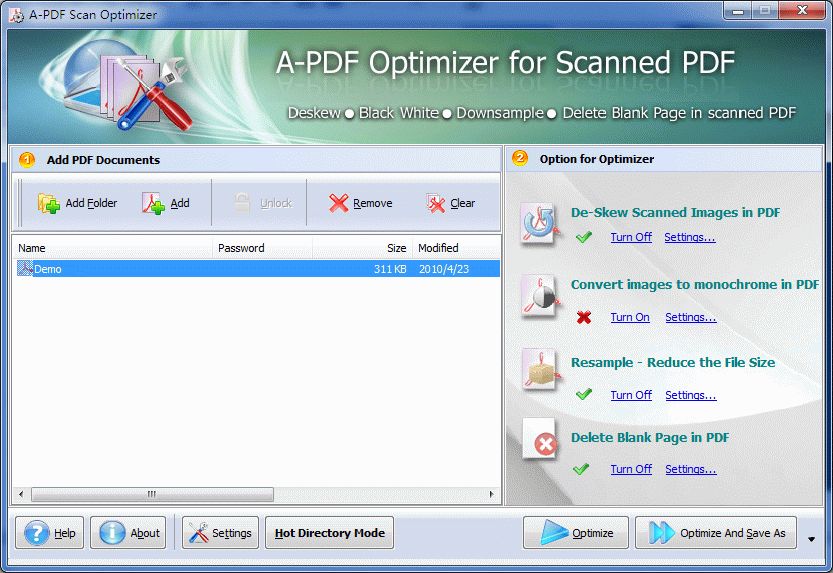This screenshot has height=573, width=833.
Task: Open the bottom Settings button
Action: point(220,533)
